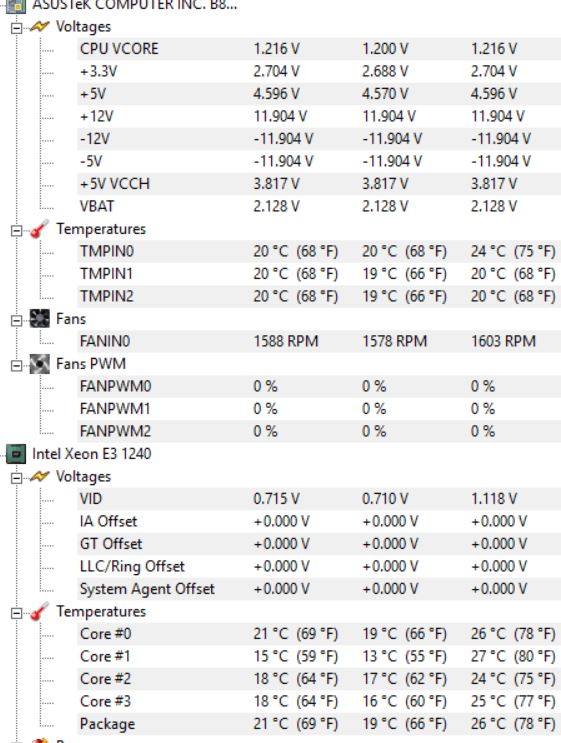Click the Intel Xeon E3 1240 chip icon
Screen dimensions: 561x743
point(16,454)
